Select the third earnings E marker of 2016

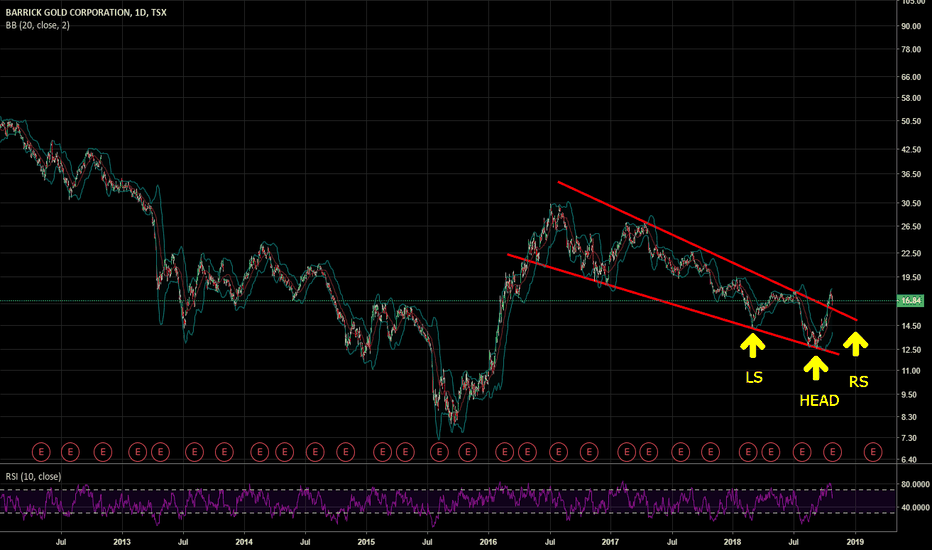pos(559,452)
